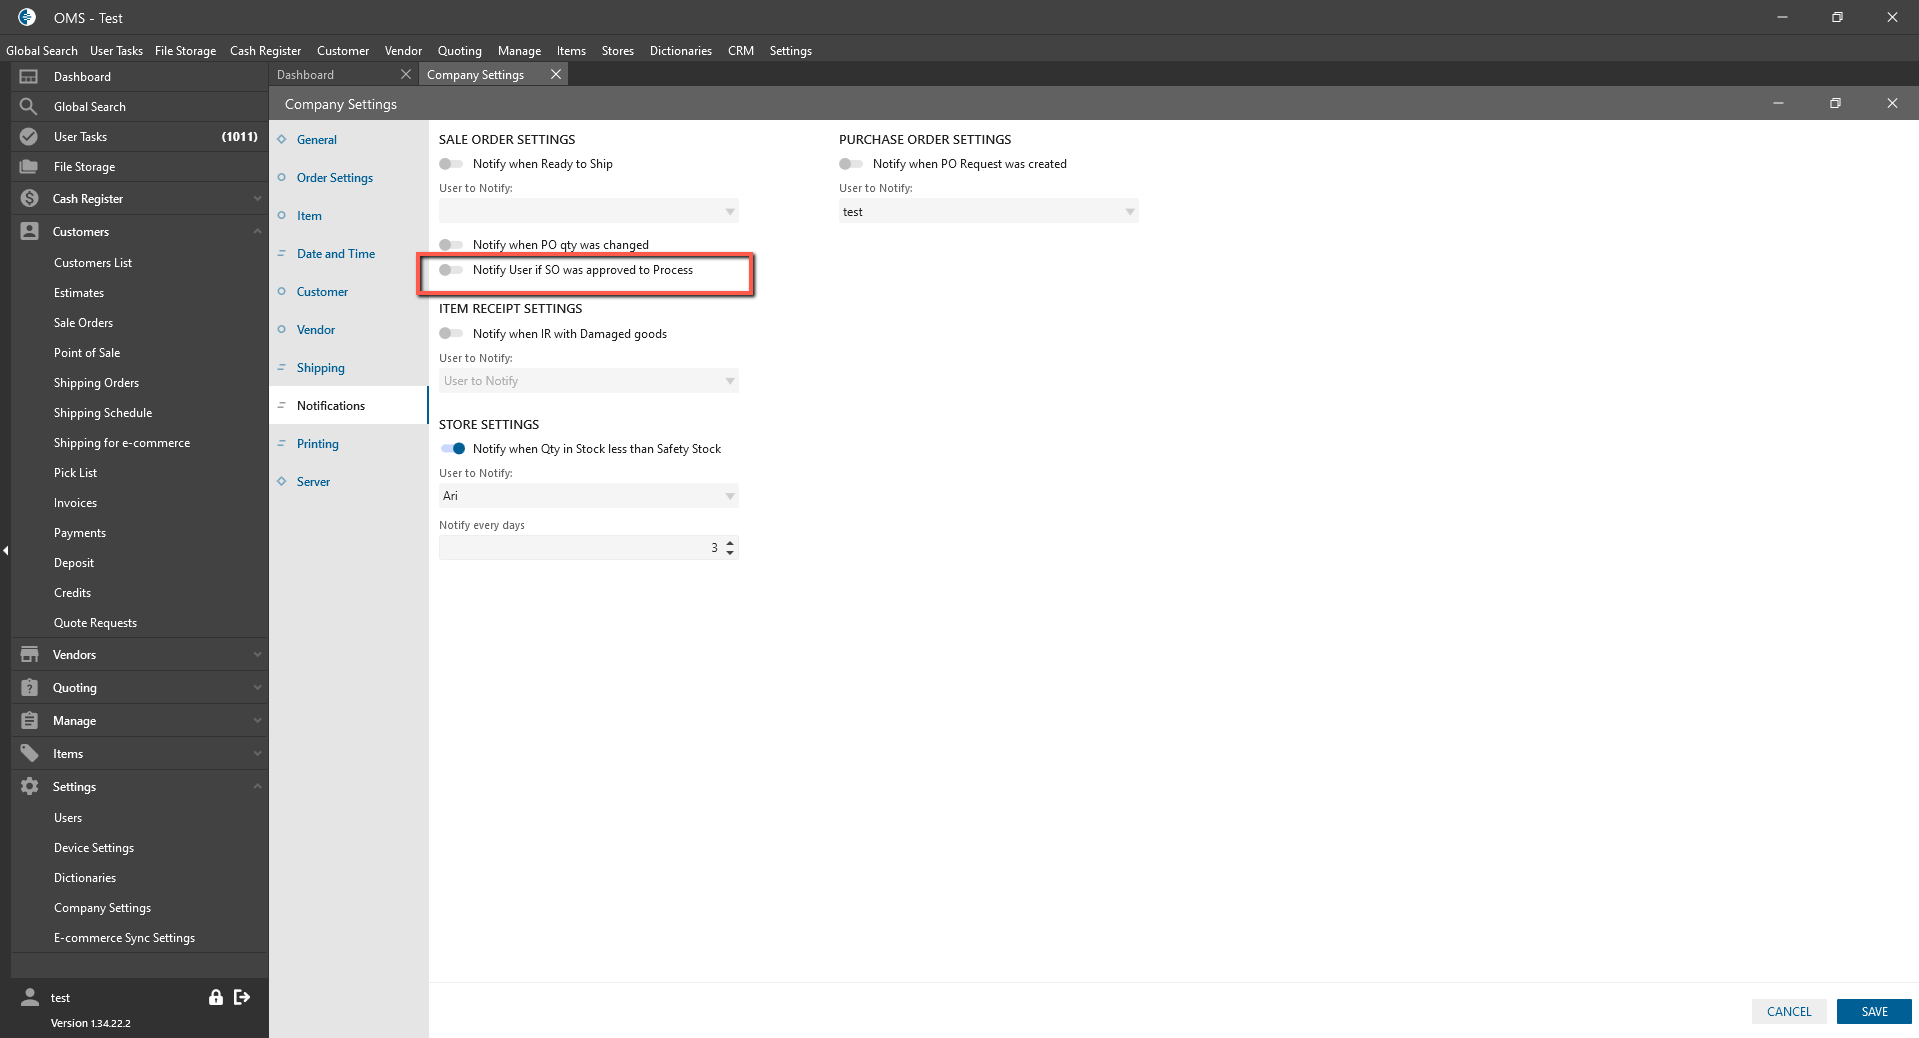Click the Customers person icon
Image resolution: width=1919 pixels, height=1038 pixels.
tap(29, 232)
